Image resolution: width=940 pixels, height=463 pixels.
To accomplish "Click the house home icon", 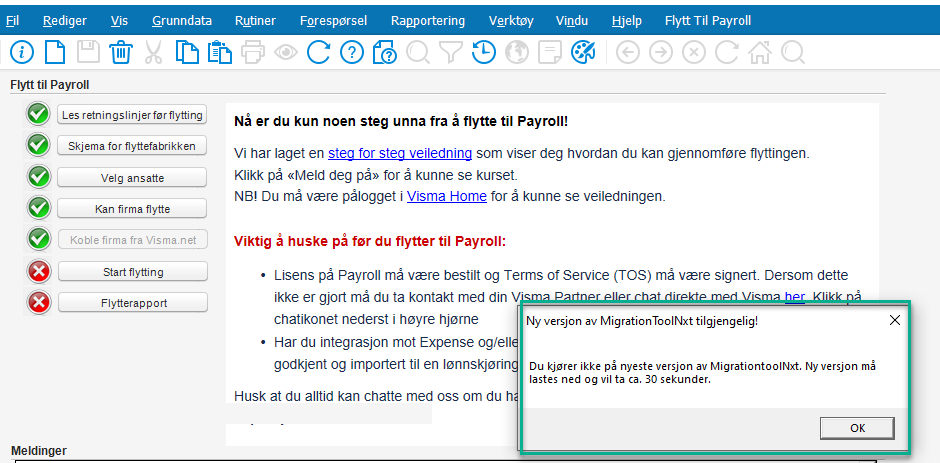I will (760, 53).
